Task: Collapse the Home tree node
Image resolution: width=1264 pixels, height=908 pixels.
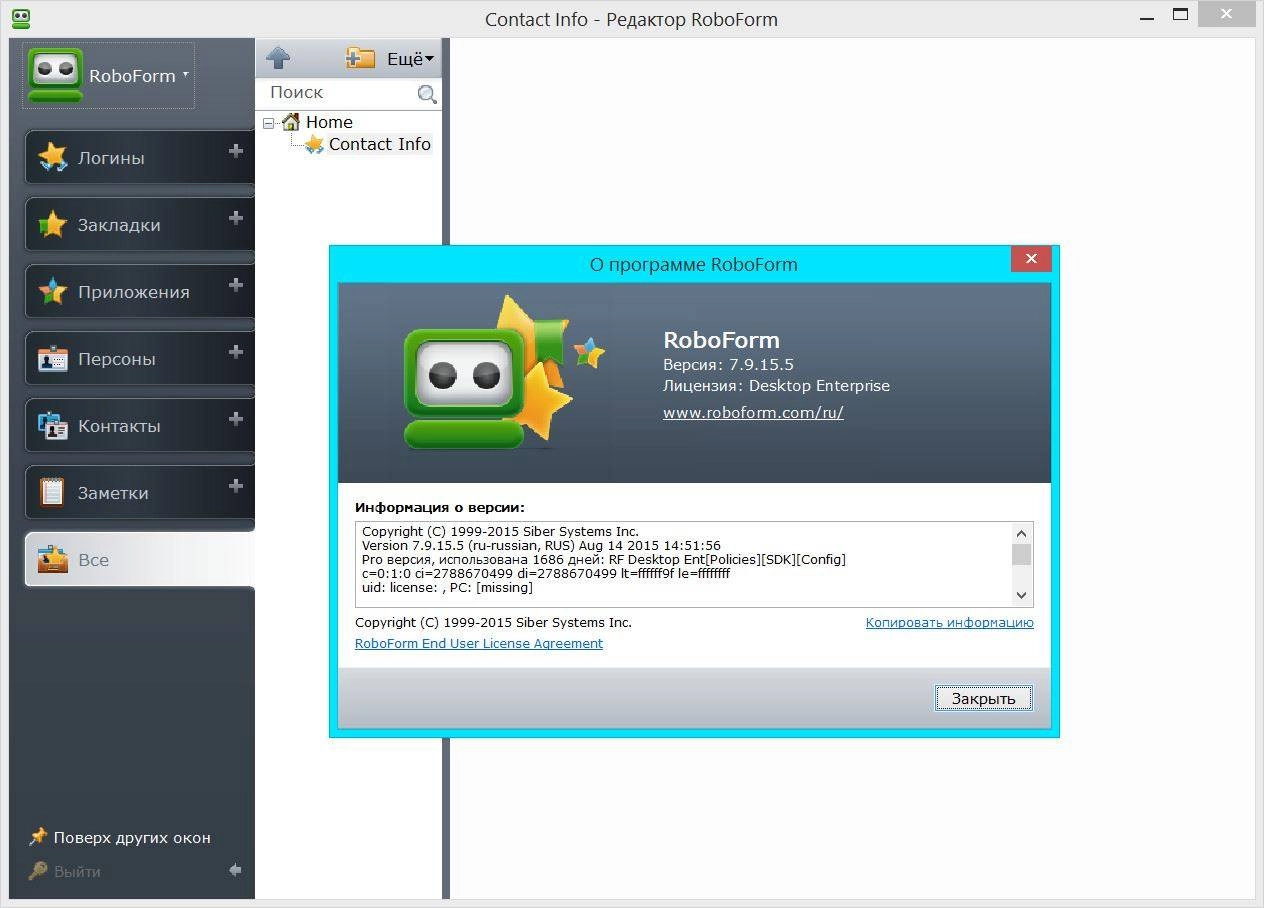Action: click(269, 123)
